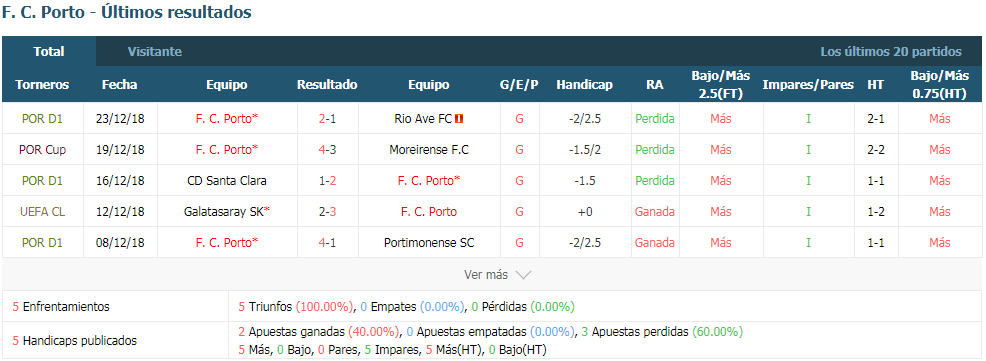Click the 4-3 result against Moreirense
986x361 pixels.
[x=327, y=150]
